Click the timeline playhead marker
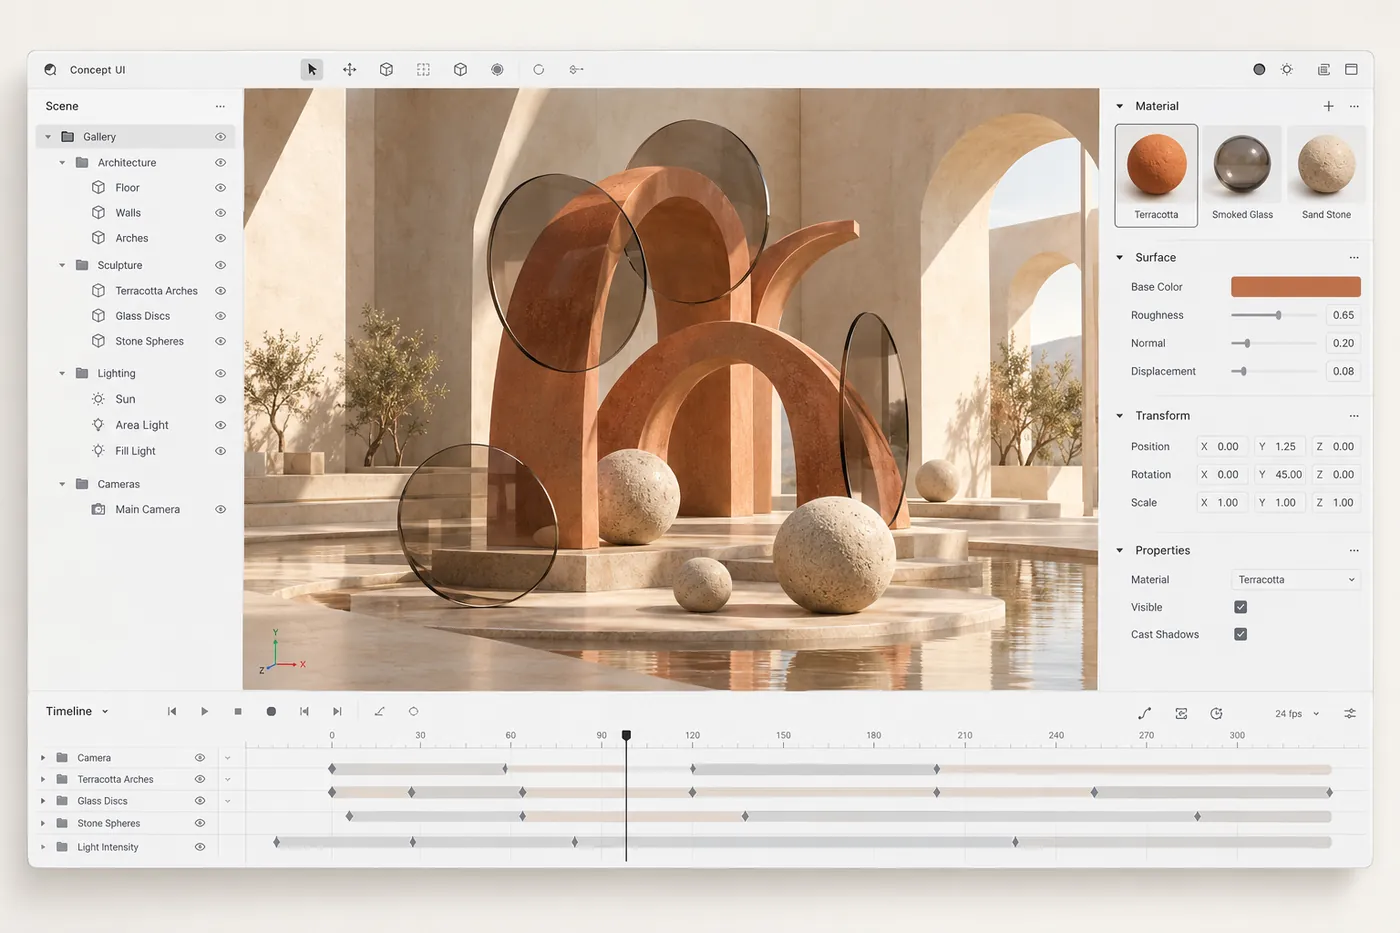 (626, 735)
